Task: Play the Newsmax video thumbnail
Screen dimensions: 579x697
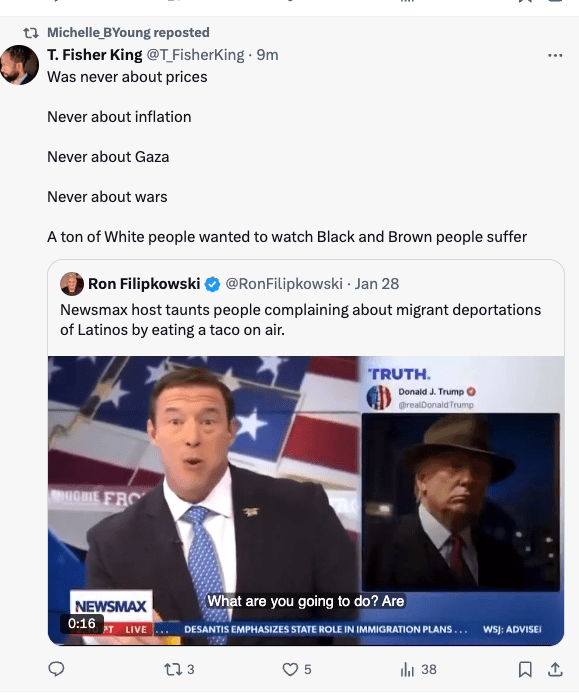Action: click(x=306, y=501)
